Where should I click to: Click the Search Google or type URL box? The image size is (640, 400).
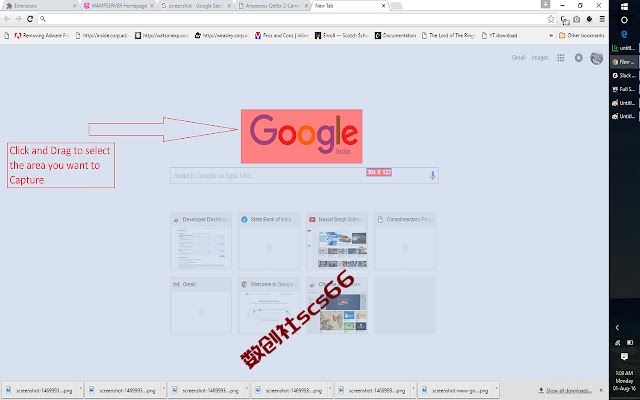304,176
